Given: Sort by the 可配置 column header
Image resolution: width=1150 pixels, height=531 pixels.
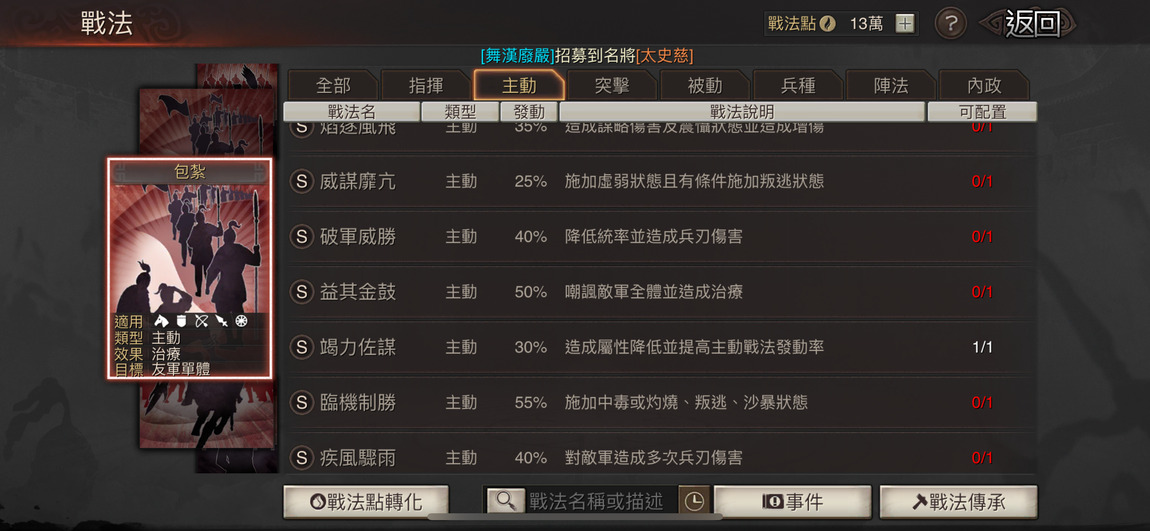Looking at the screenshot, I should pos(982,111).
